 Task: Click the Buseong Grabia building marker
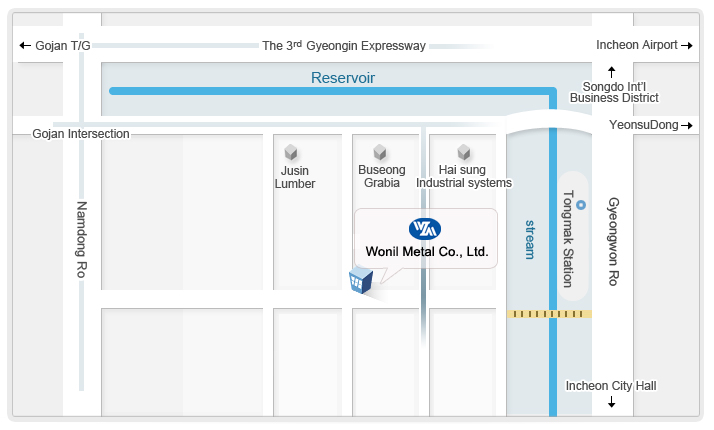[380, 153]
